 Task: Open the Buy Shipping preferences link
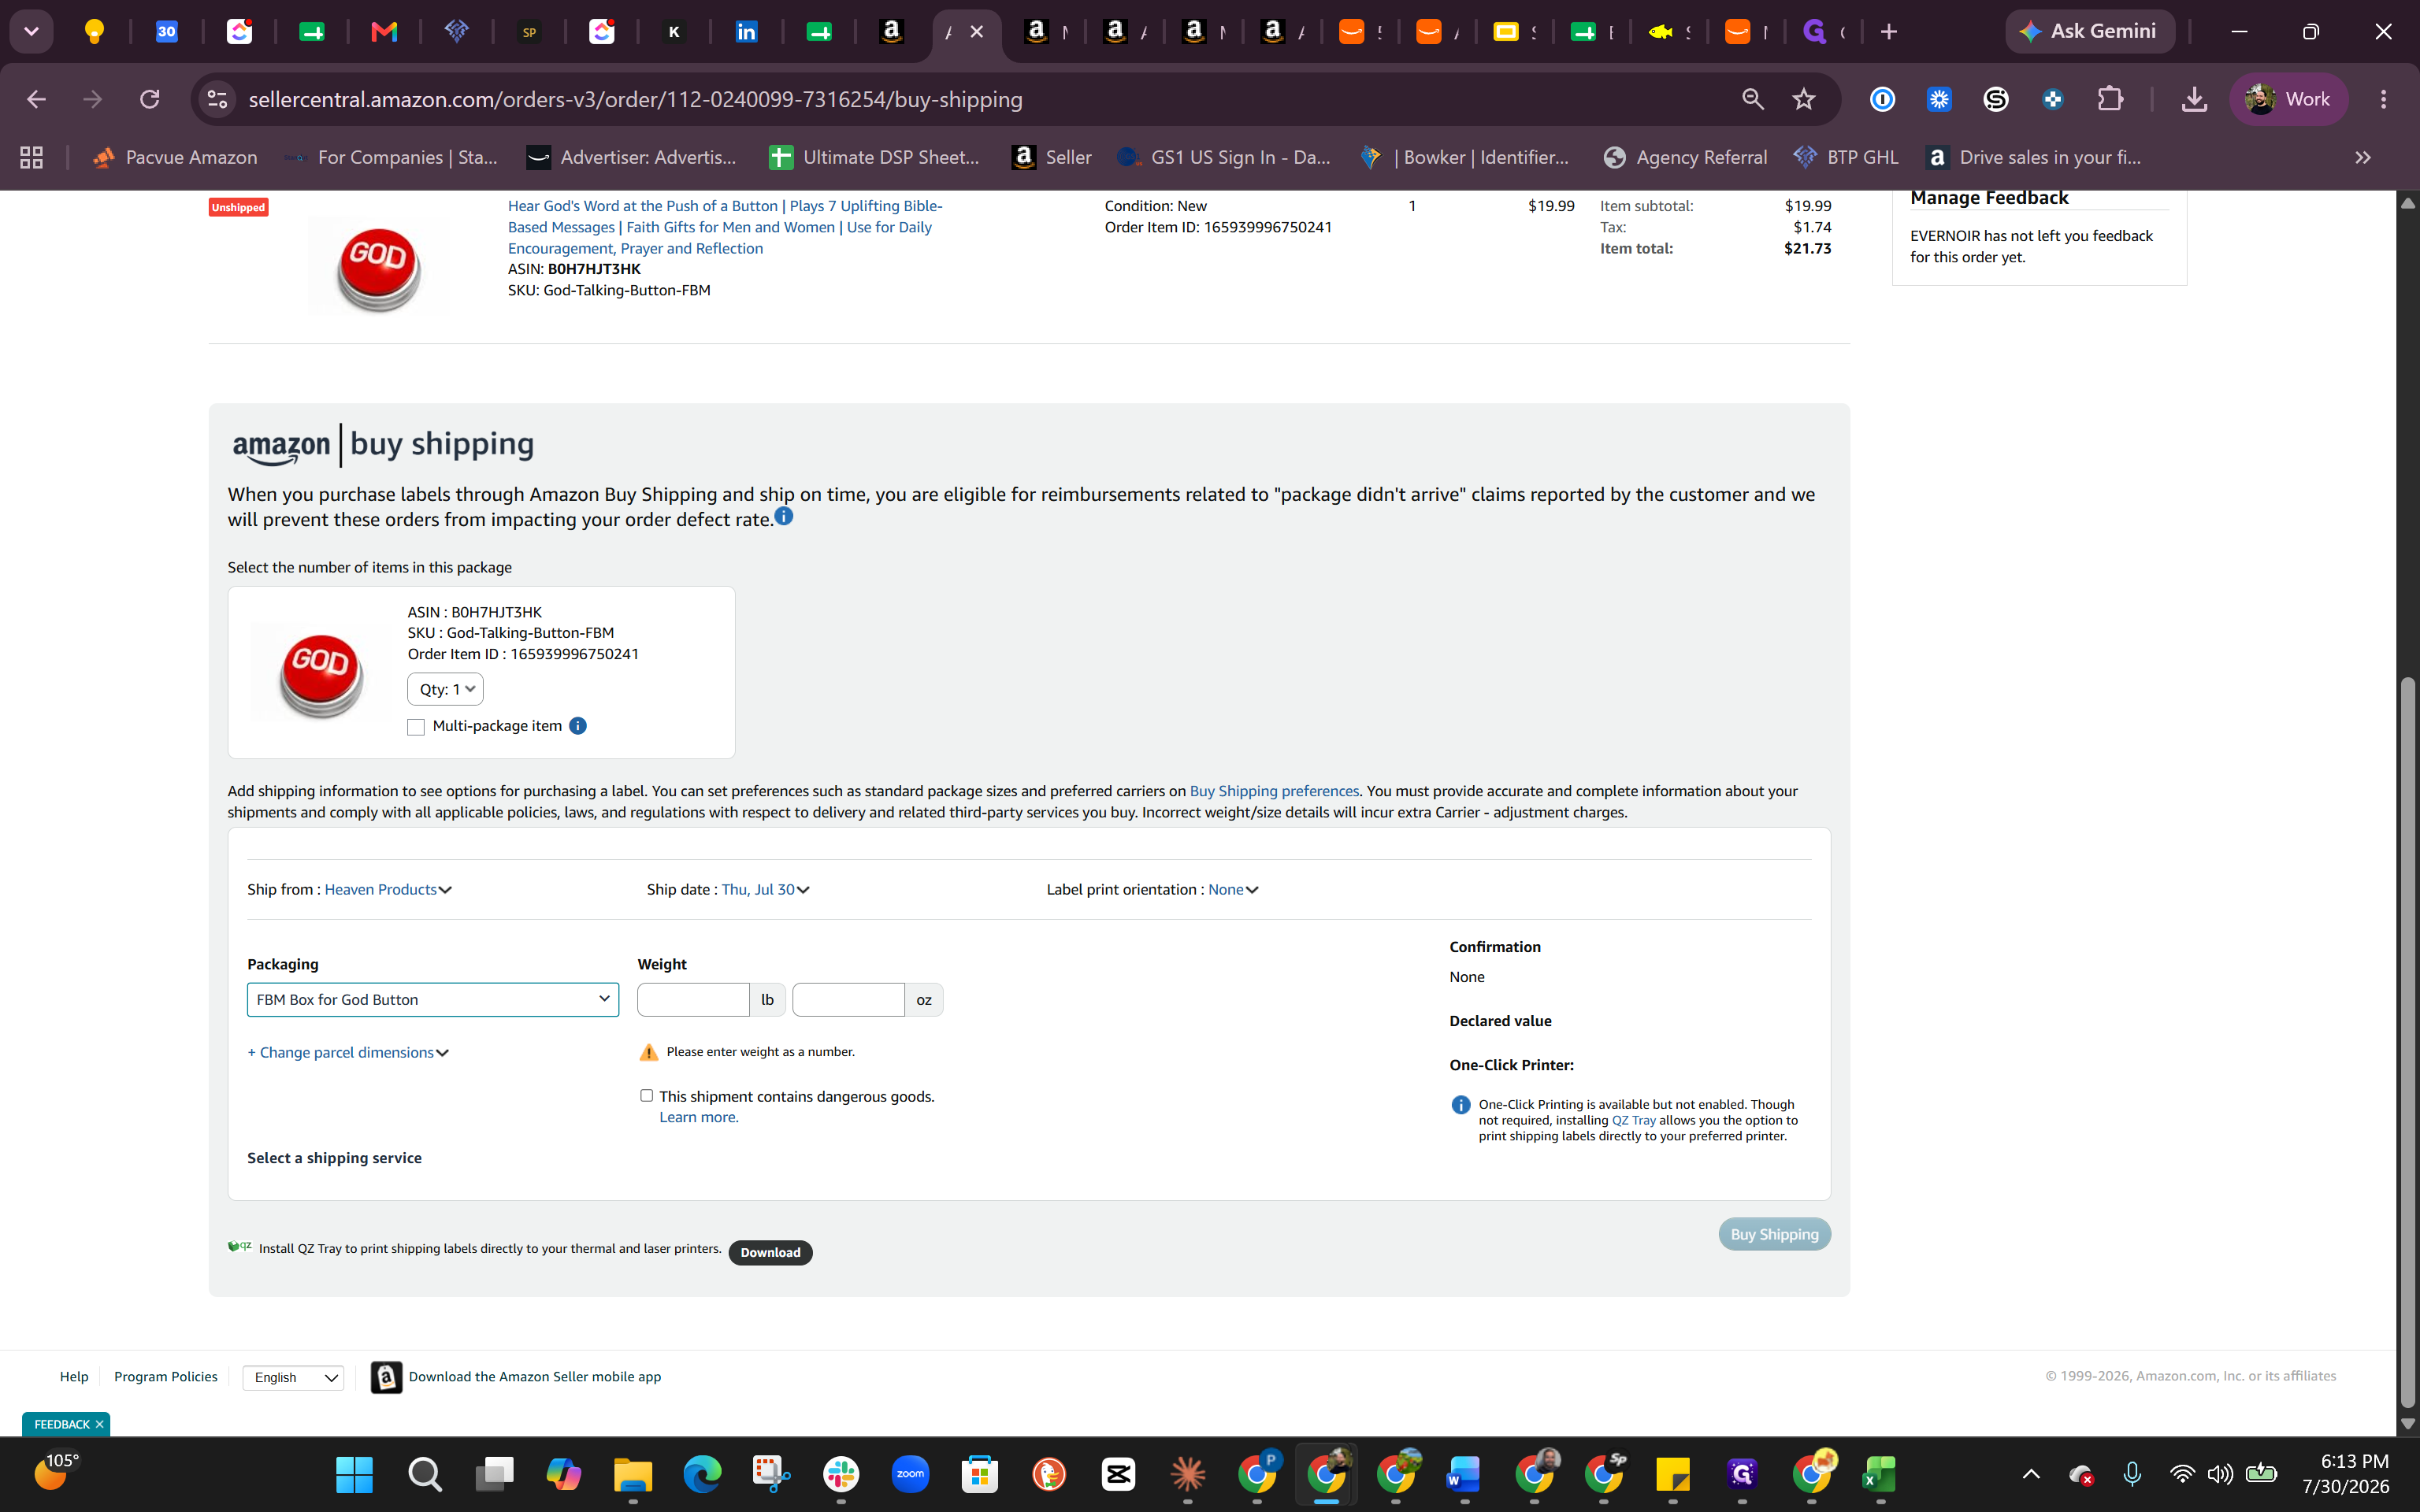coord(1274,791)
